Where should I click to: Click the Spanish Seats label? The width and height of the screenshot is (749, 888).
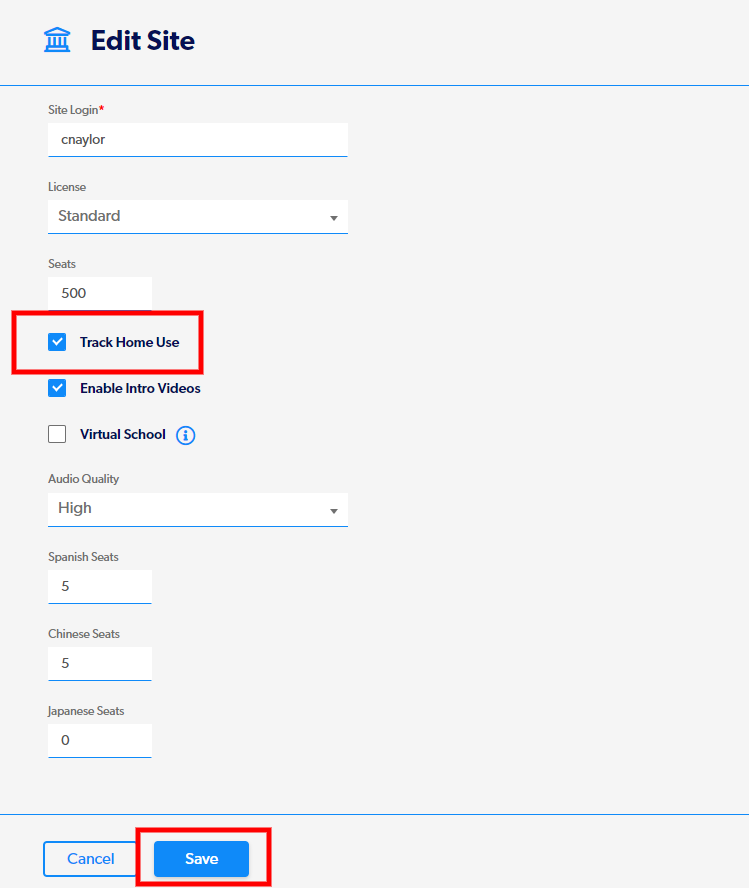83,557
